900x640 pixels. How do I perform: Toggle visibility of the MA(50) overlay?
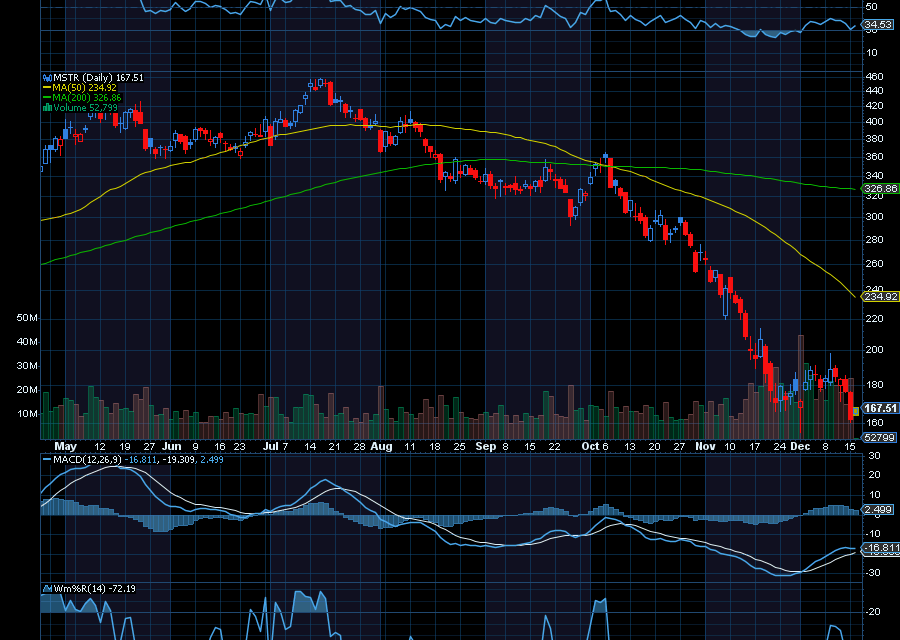(x=46, y=87)
